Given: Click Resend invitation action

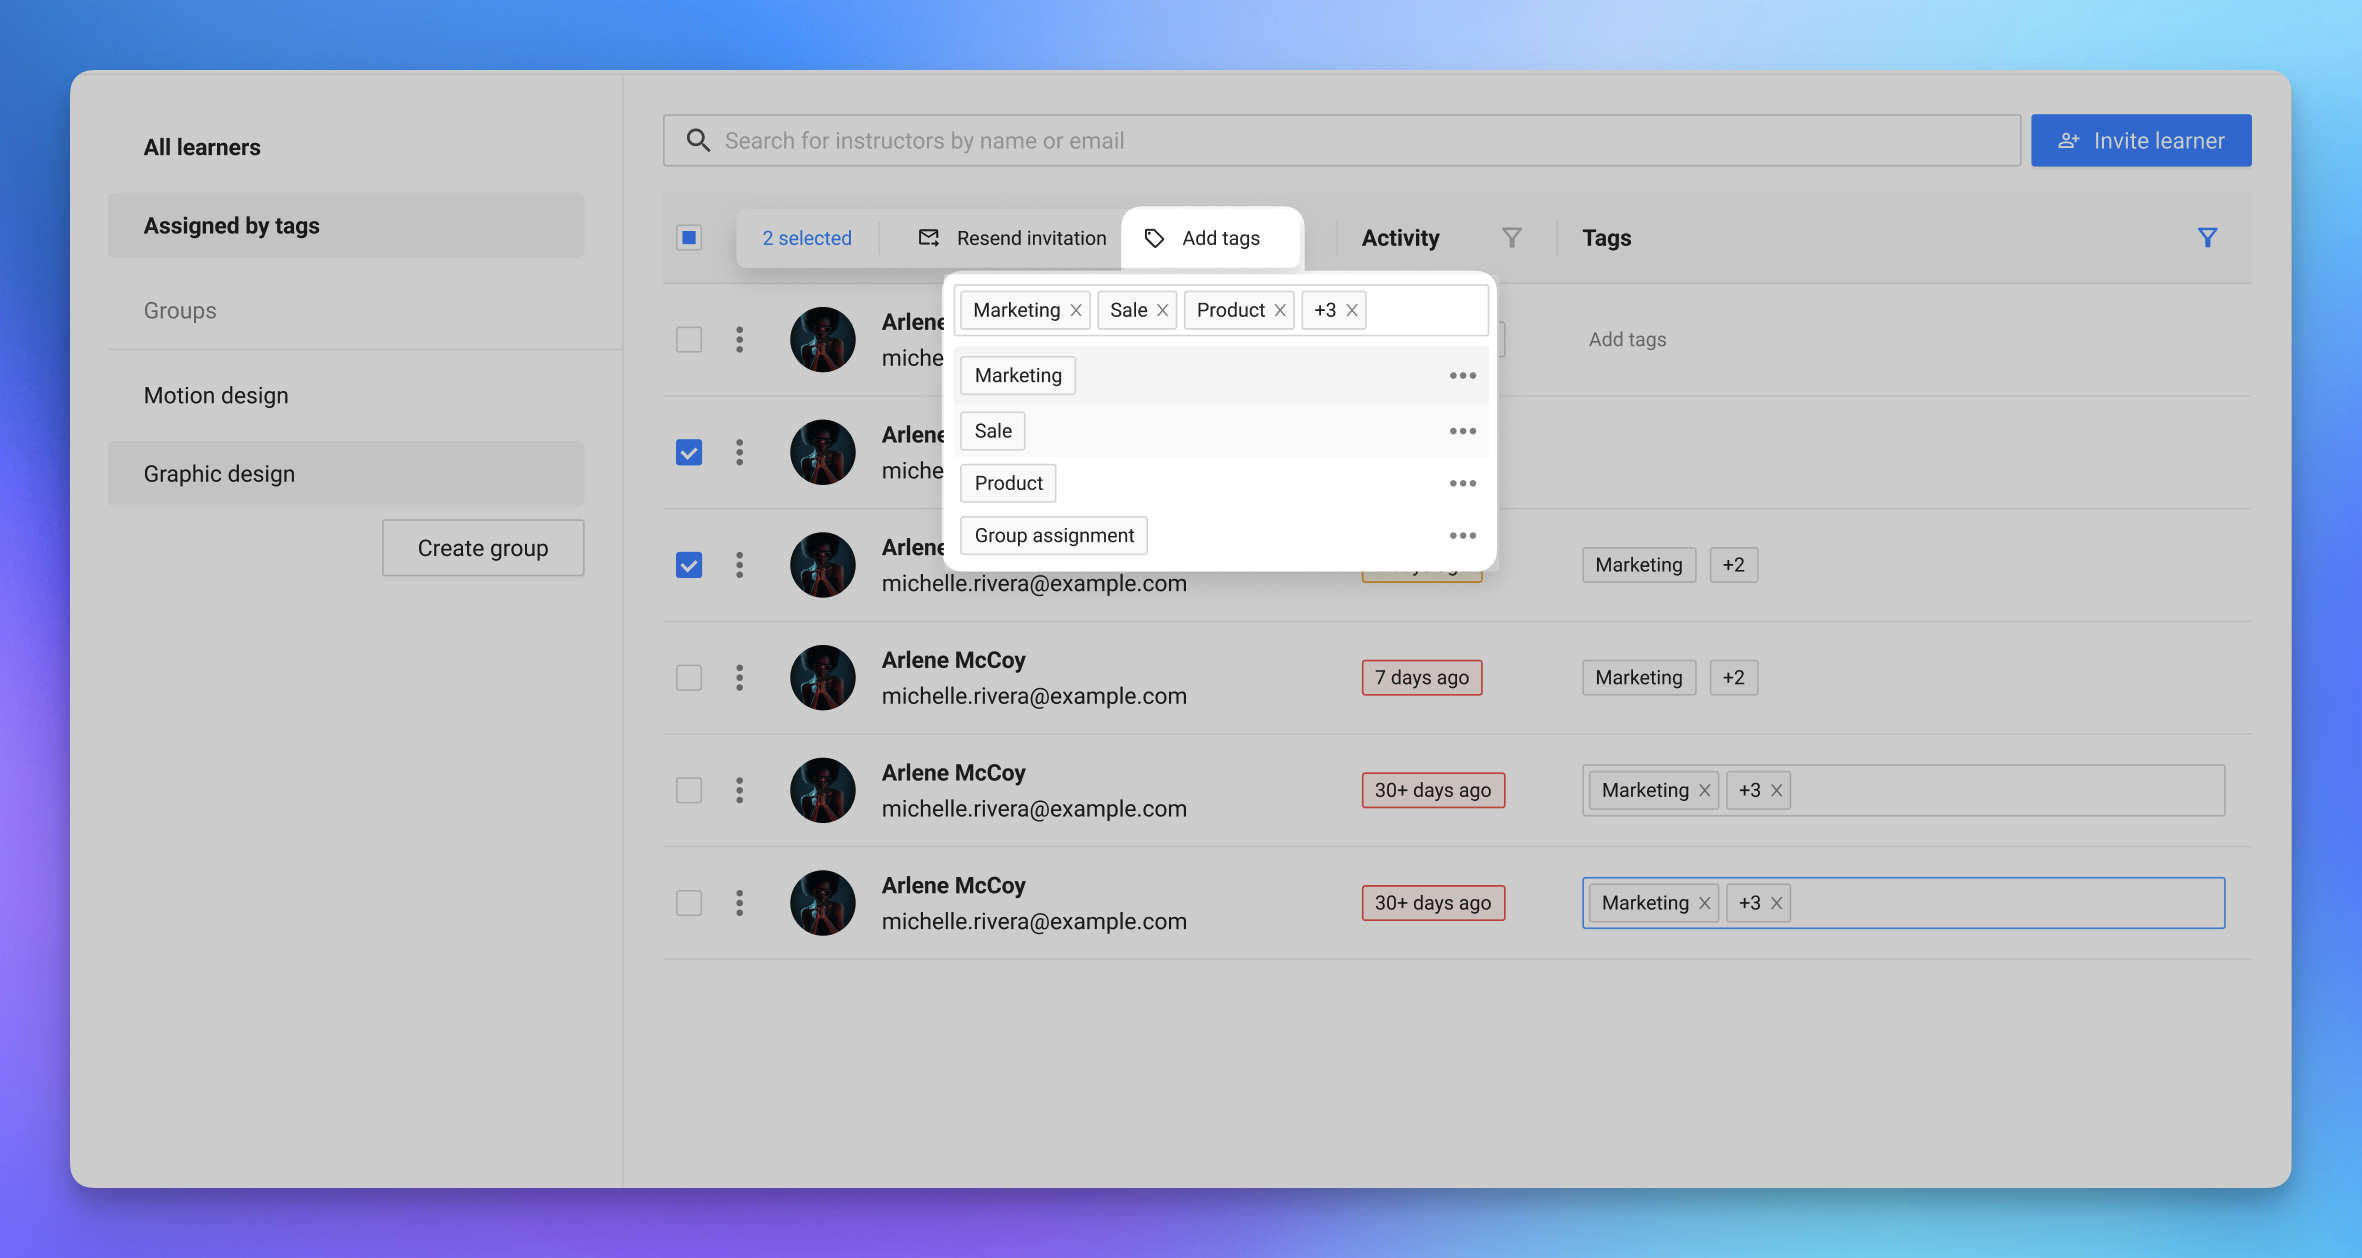Looking at the screenshot, I should [x=1012, y=238].
